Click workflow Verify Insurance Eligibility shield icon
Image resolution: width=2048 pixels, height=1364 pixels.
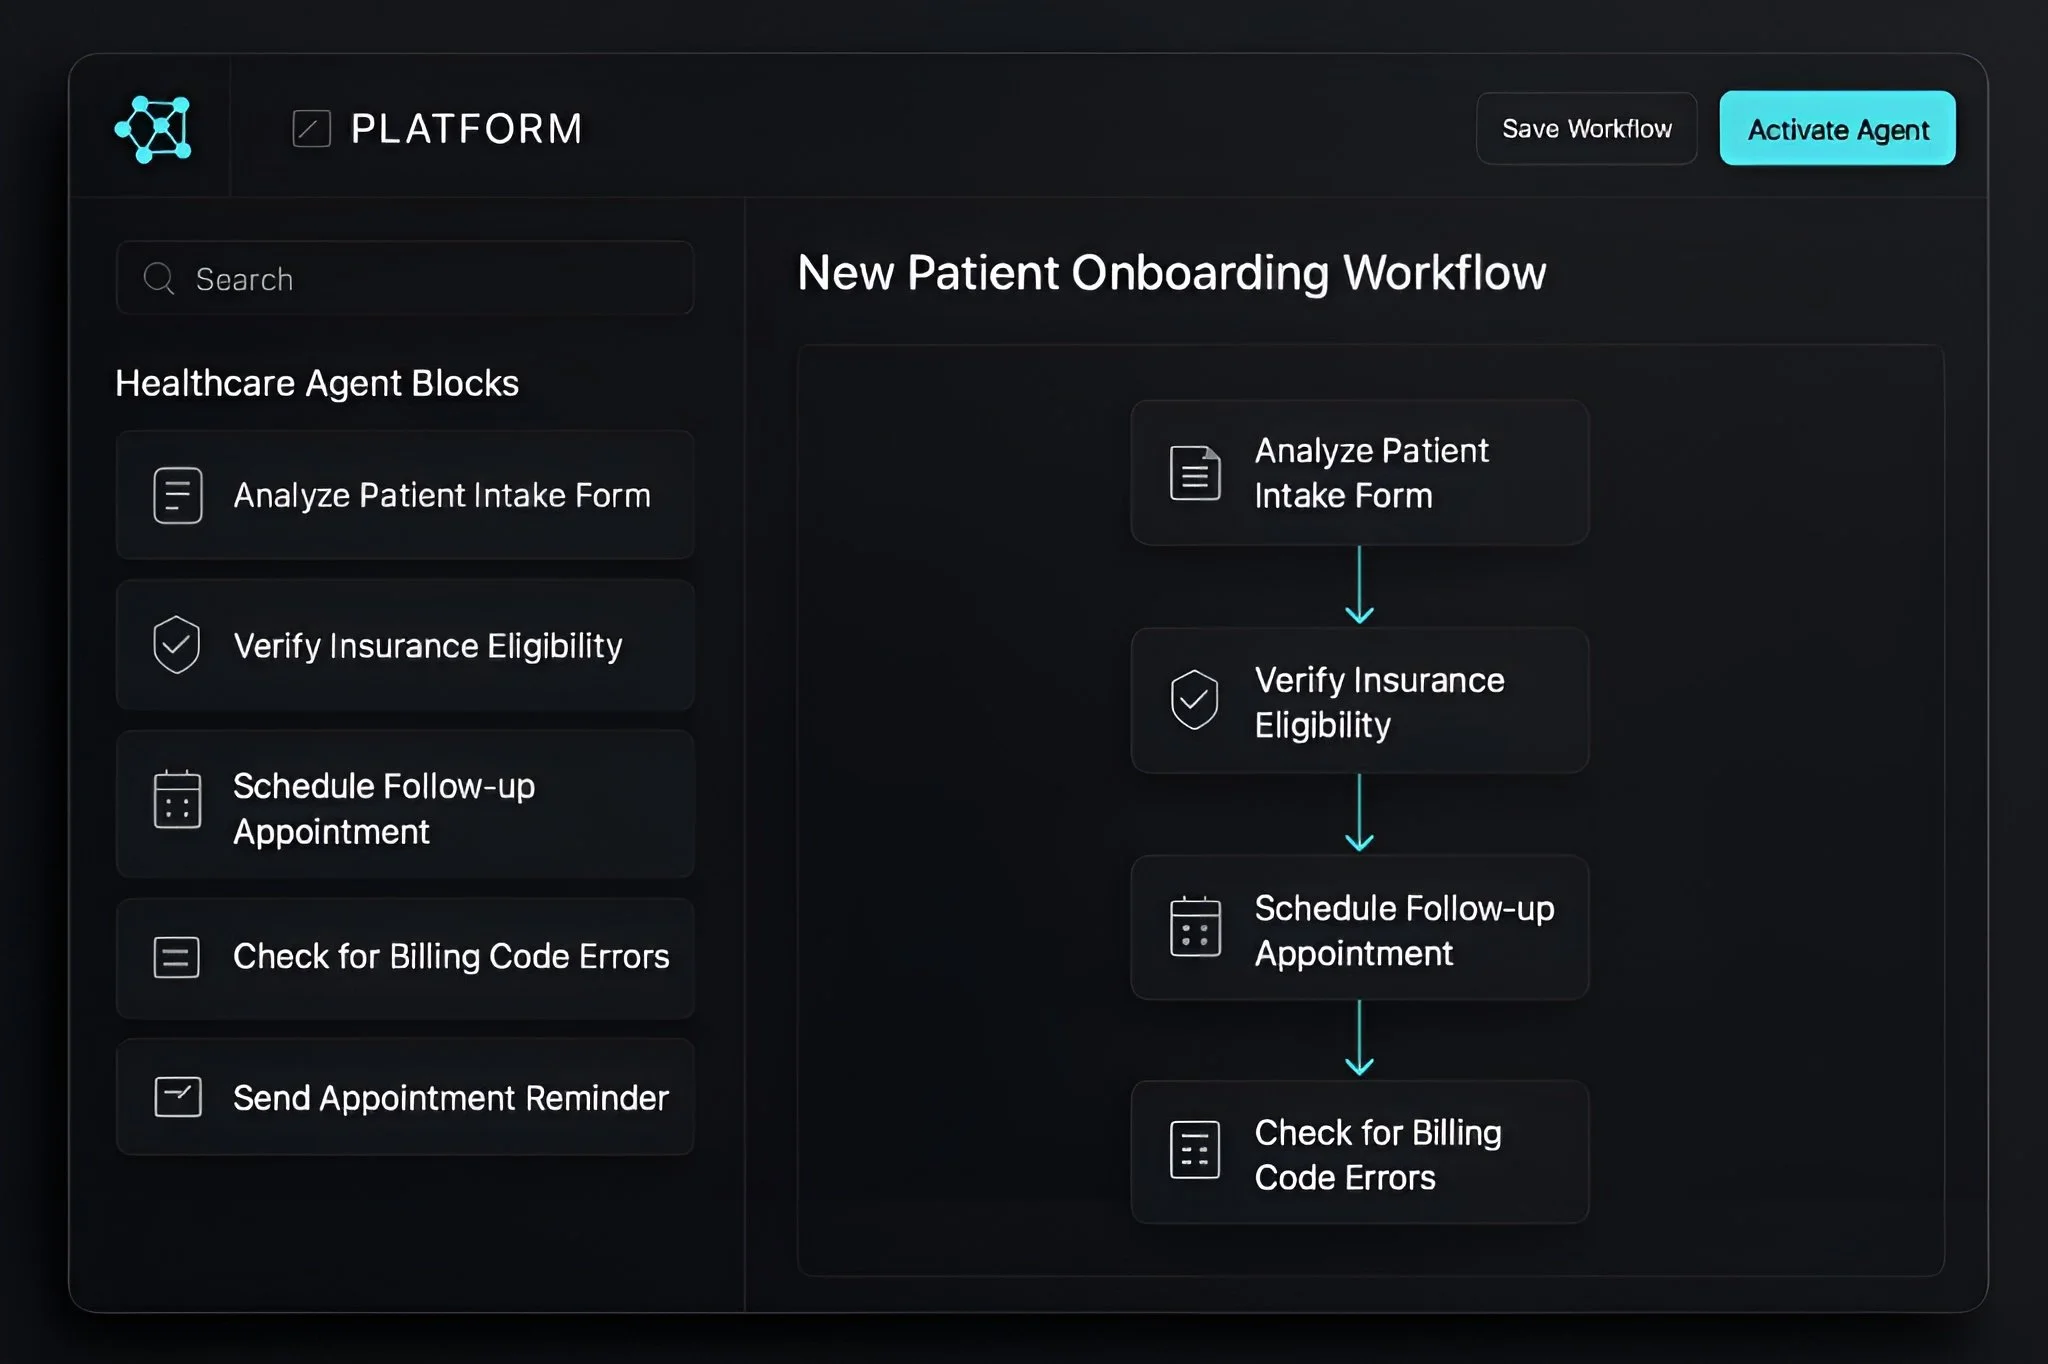coord(1194,700)
